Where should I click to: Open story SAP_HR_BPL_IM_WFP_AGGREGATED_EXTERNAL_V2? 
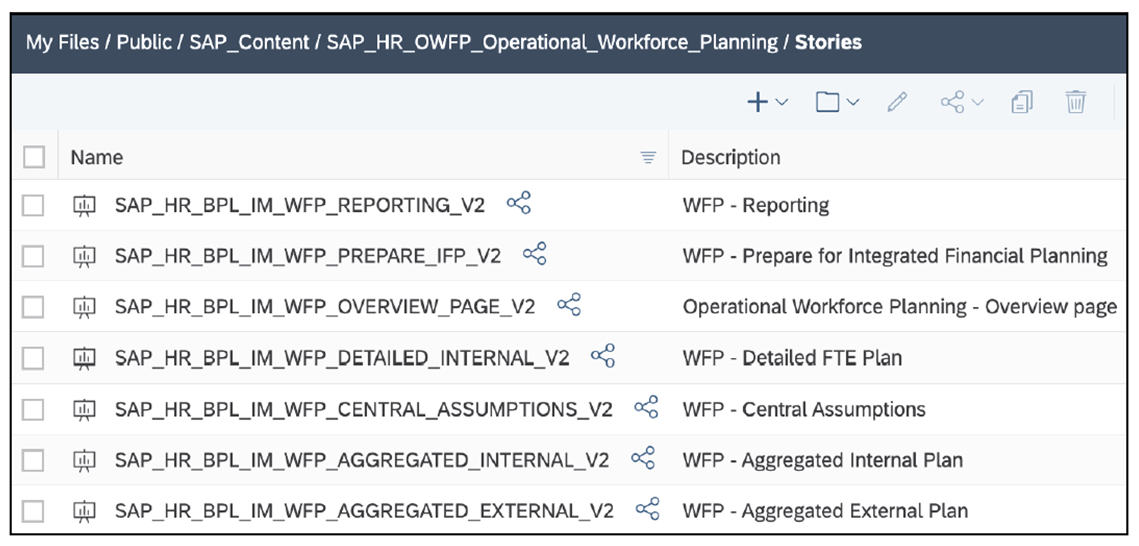(x=364, y=511)
